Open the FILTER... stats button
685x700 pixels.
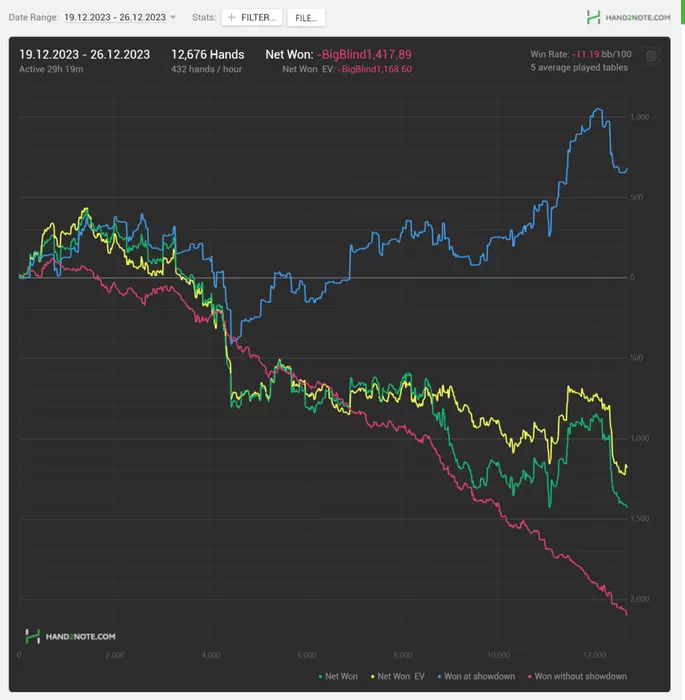pyautogui.click(x=252, y=17)
